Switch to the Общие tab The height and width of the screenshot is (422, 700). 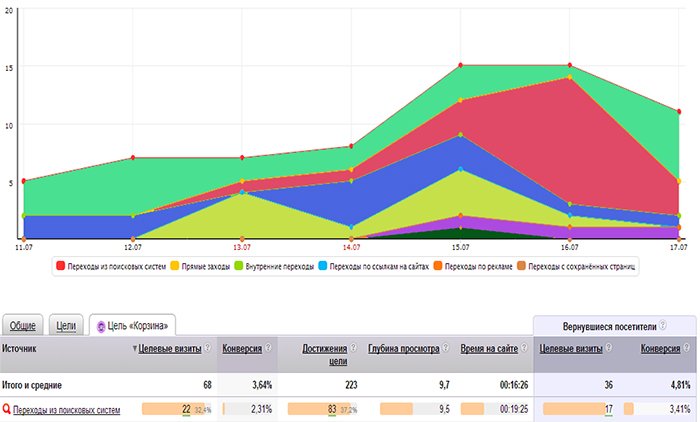click(22, 325)
